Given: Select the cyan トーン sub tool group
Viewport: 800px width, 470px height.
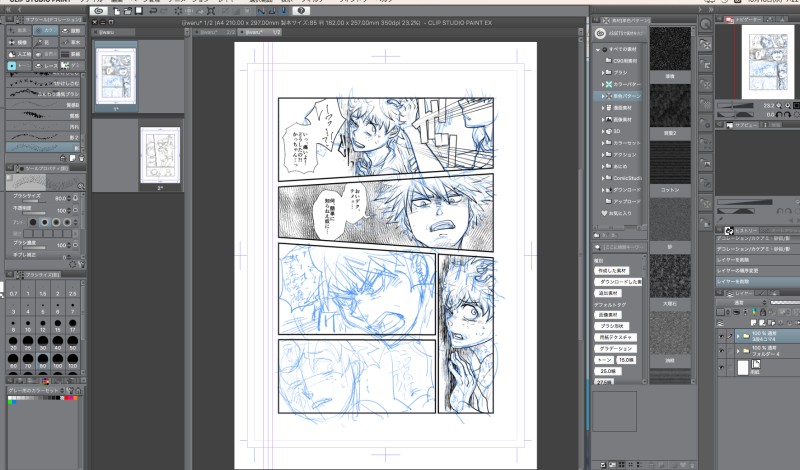Looking at the screenshot, I should coord(18,66).
